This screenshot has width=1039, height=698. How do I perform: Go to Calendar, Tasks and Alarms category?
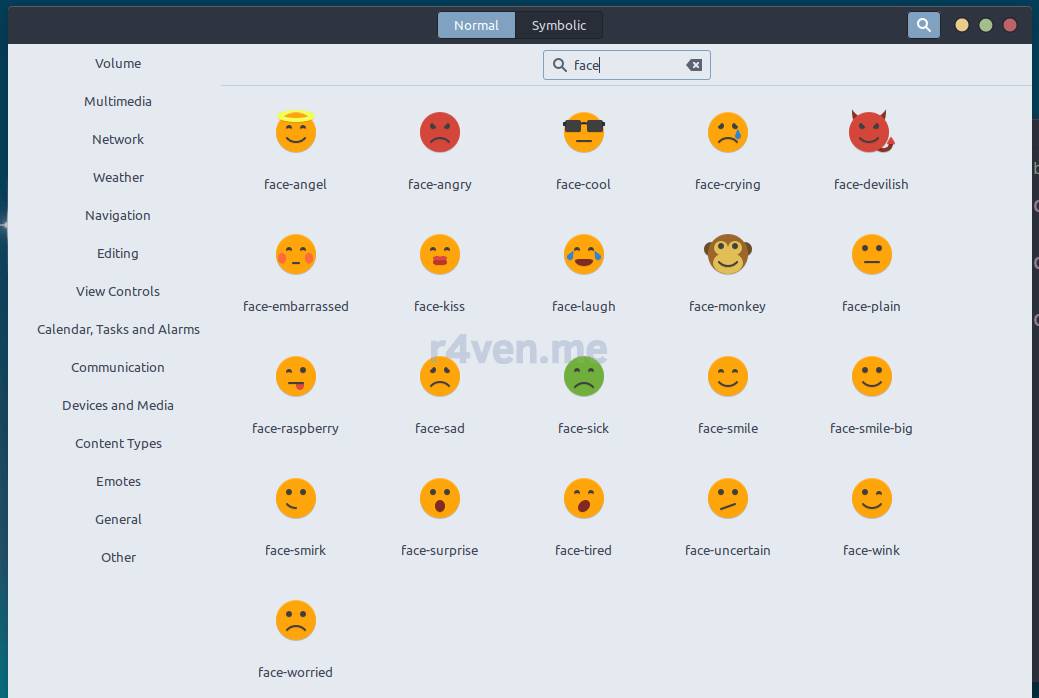(x=118, y=329)
